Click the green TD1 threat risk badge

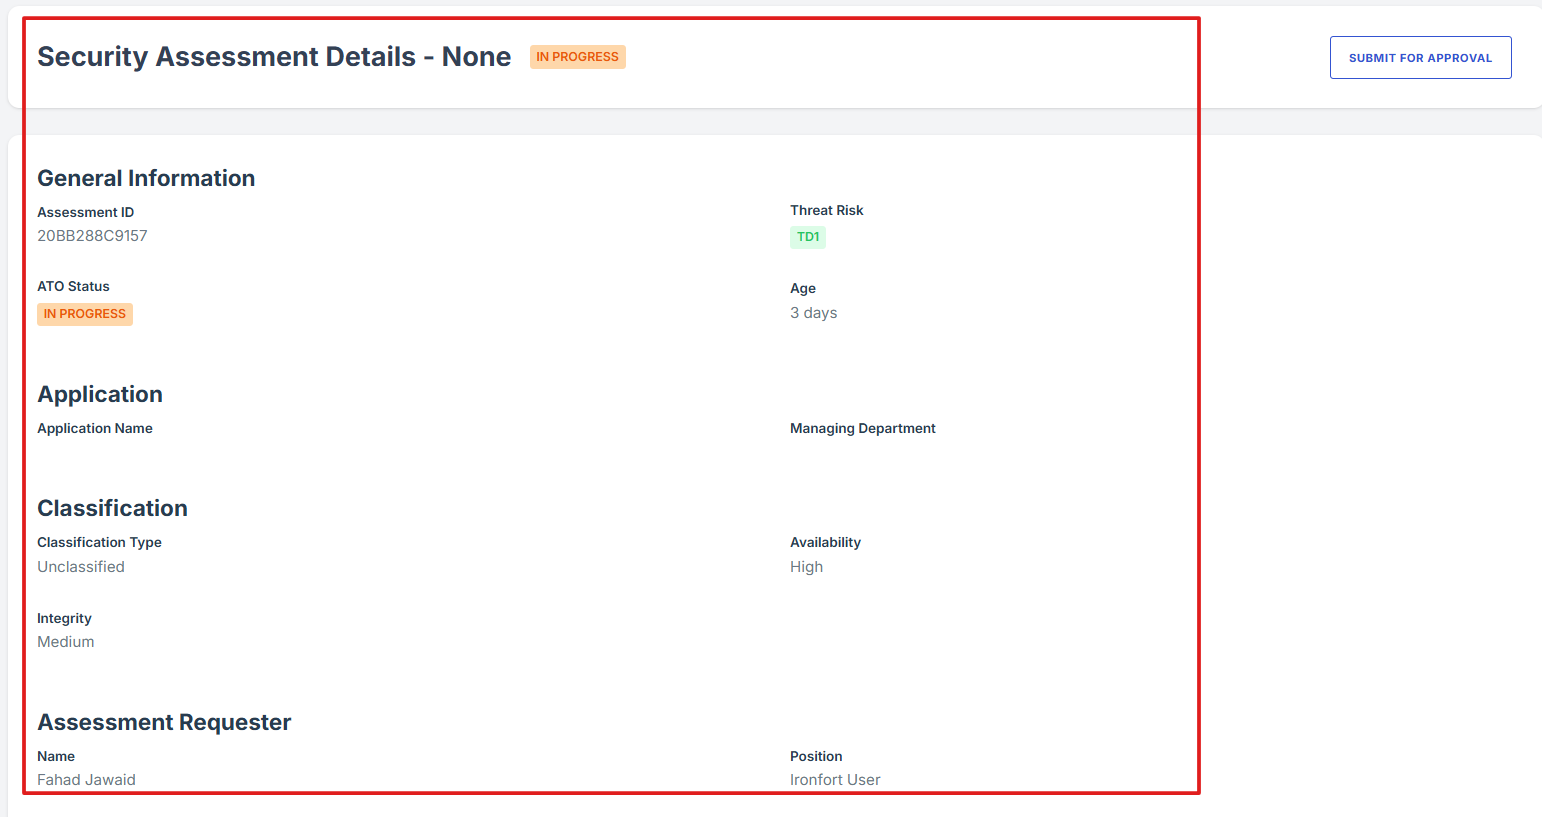click(x=808, y=237)
